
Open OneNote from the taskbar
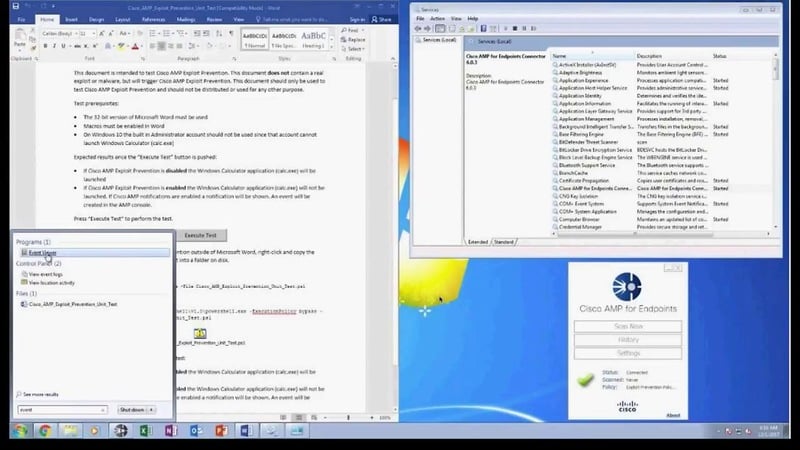point(170,431)
